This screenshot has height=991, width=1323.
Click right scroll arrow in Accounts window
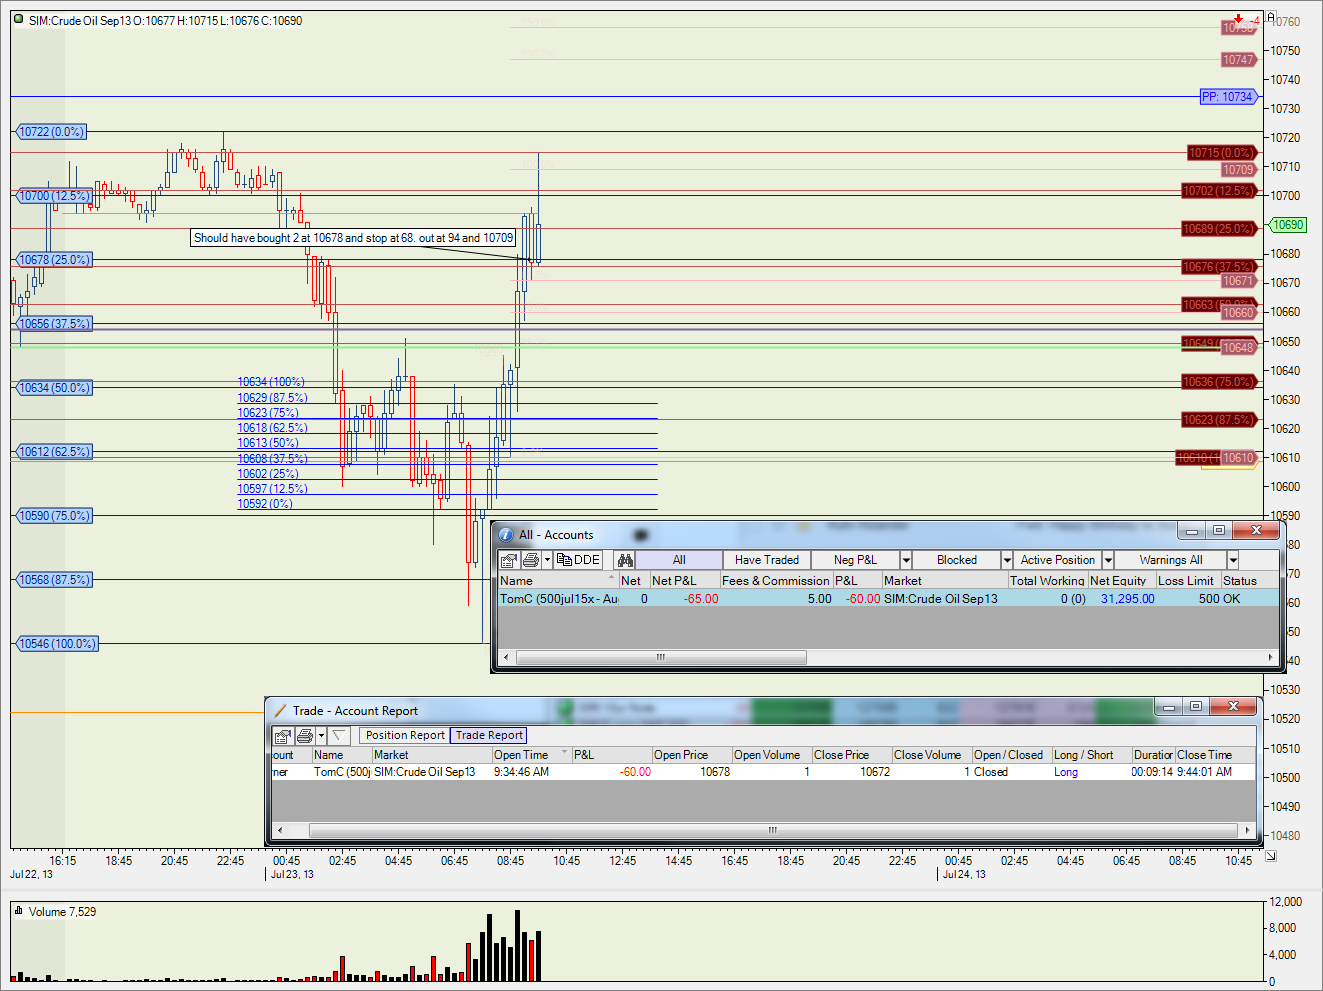point(1271,657)
